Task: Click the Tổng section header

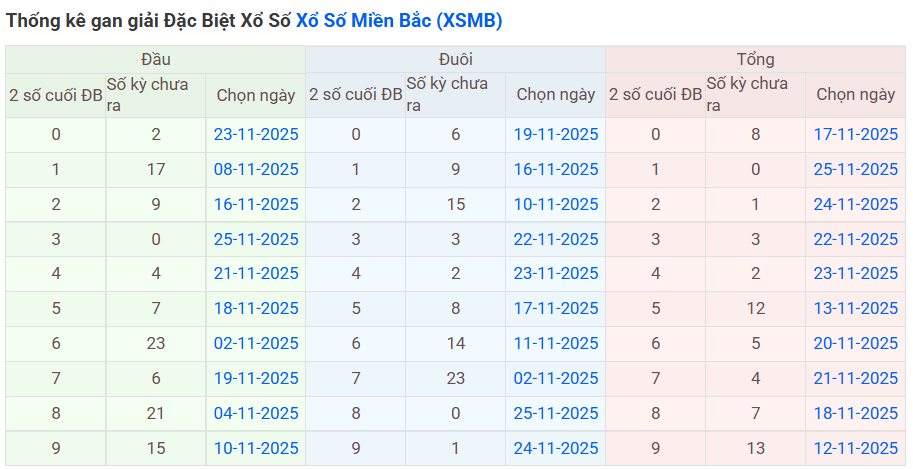Action: pyautogui.click(x=755, y=59)
